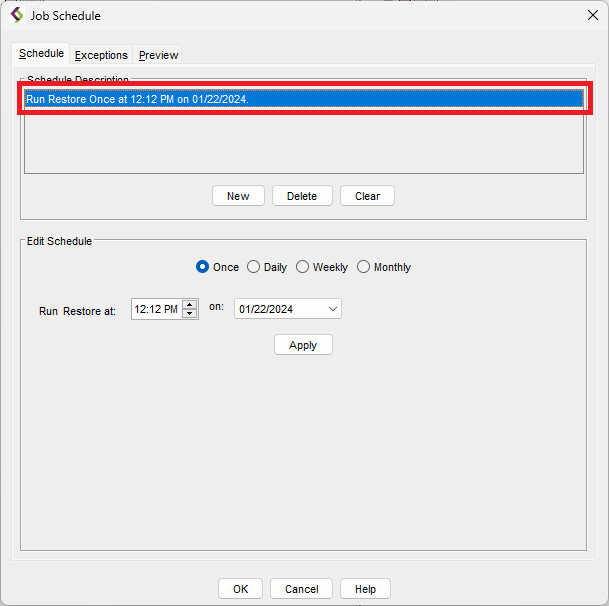609x606 pixels.
Task: Select the Once radio button
Action: tap(203, 267)
